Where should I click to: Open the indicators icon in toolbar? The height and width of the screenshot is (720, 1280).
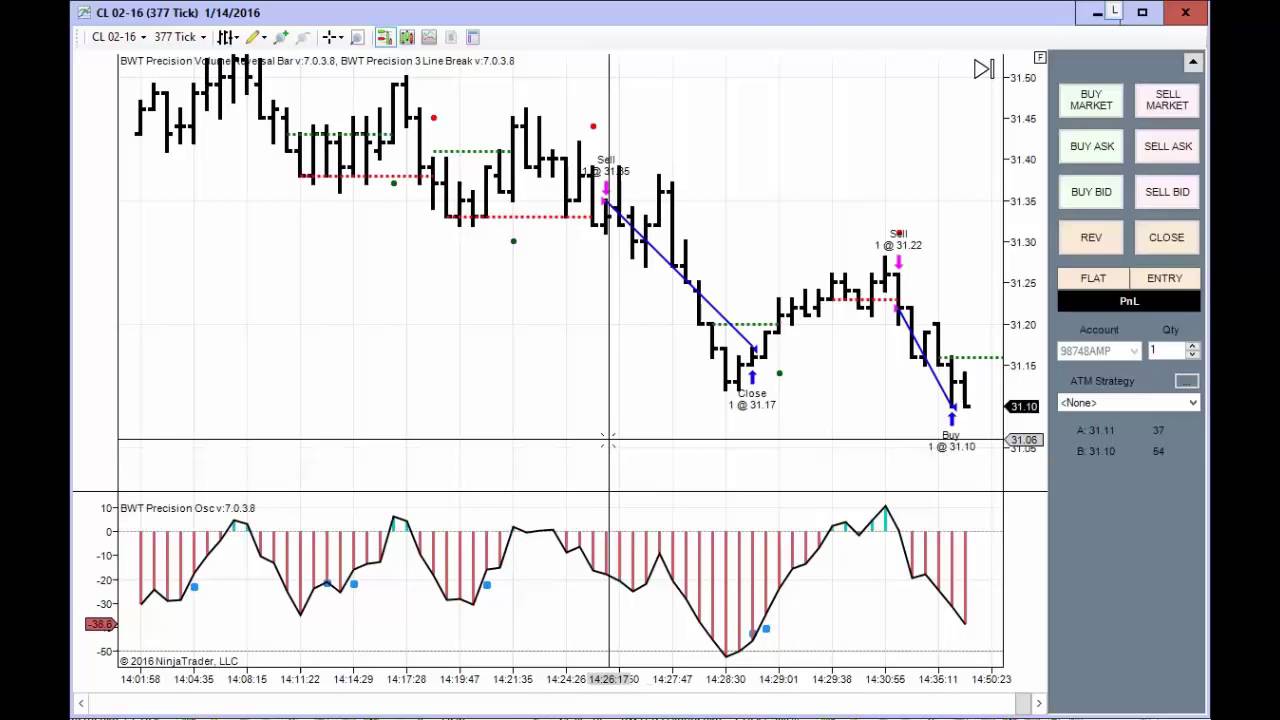[407, 37]
